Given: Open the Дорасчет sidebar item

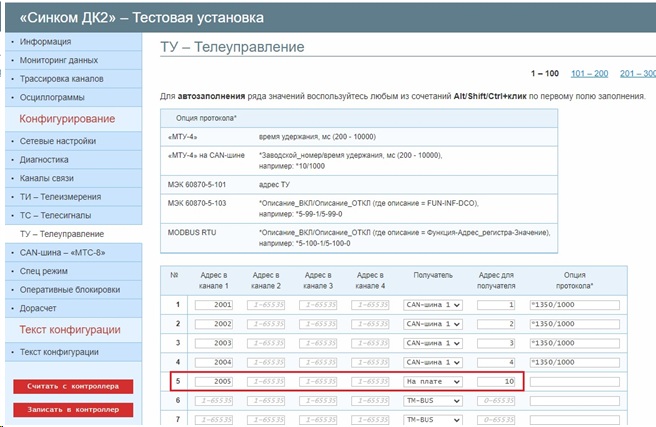Looking at the screenshot, I should pyautogui.click(x=40, y=306).
